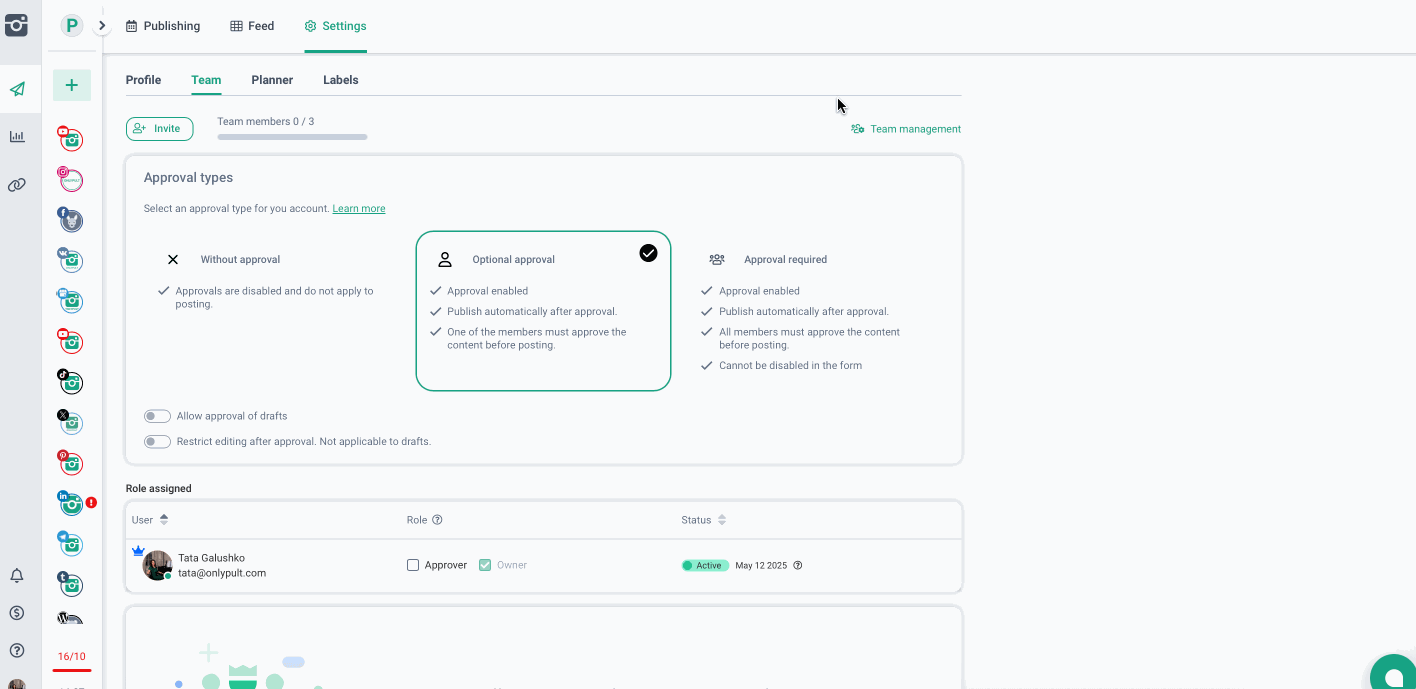Open the dollar sign billing icon
The height and width of the screenshot is (689, 1416).
point(17,613)
